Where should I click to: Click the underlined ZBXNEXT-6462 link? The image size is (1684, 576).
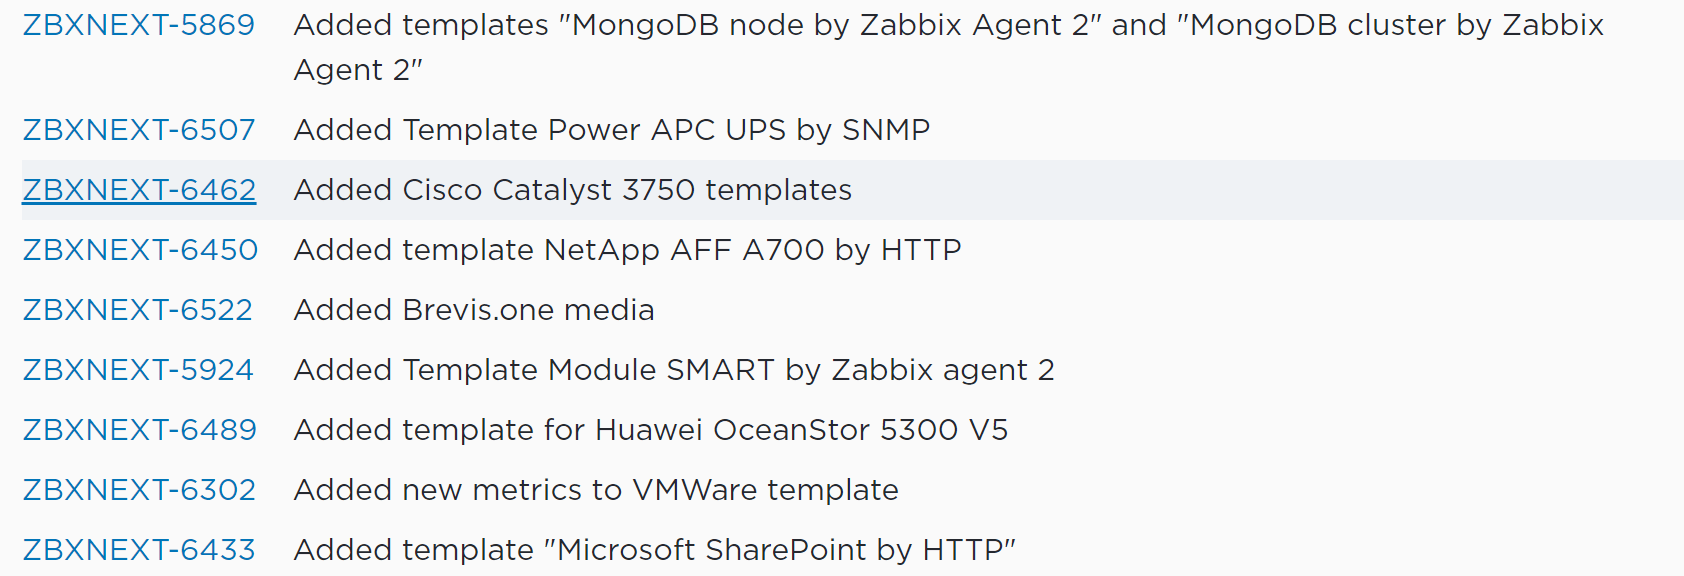coord(137,189)
